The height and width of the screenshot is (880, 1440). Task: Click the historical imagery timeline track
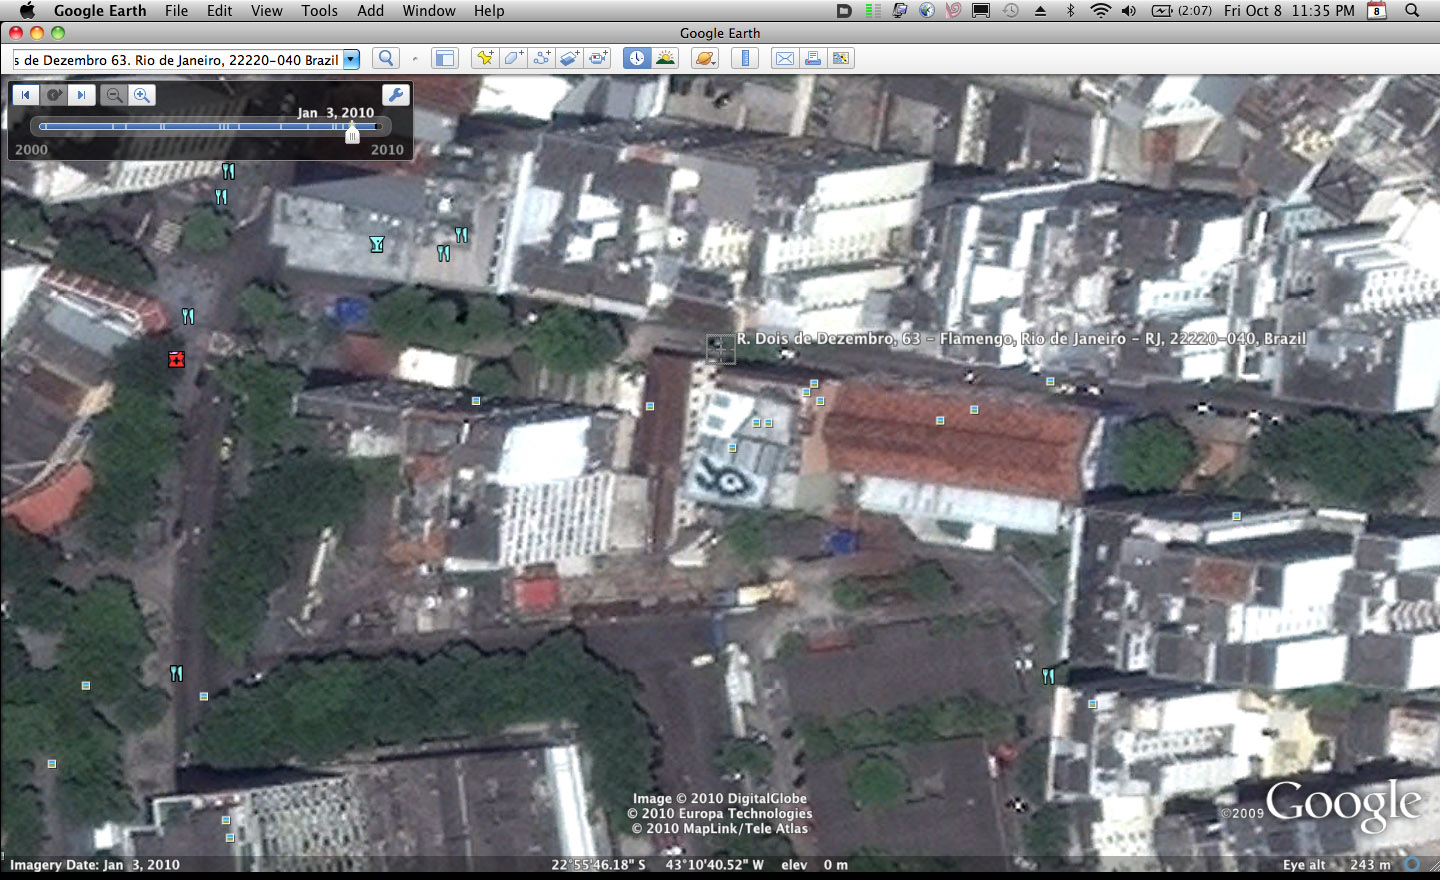(210, 126)
